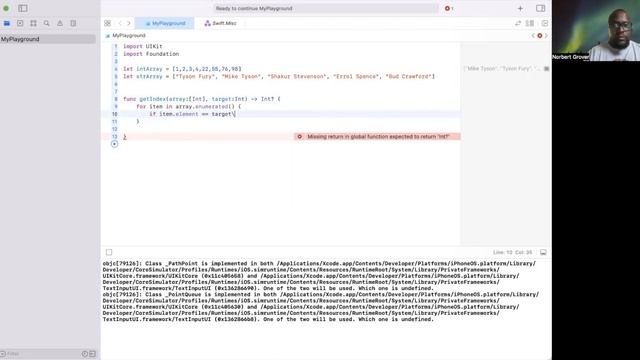
Task: Click the '_PointQueue' console log message
Action: [321, 307]
